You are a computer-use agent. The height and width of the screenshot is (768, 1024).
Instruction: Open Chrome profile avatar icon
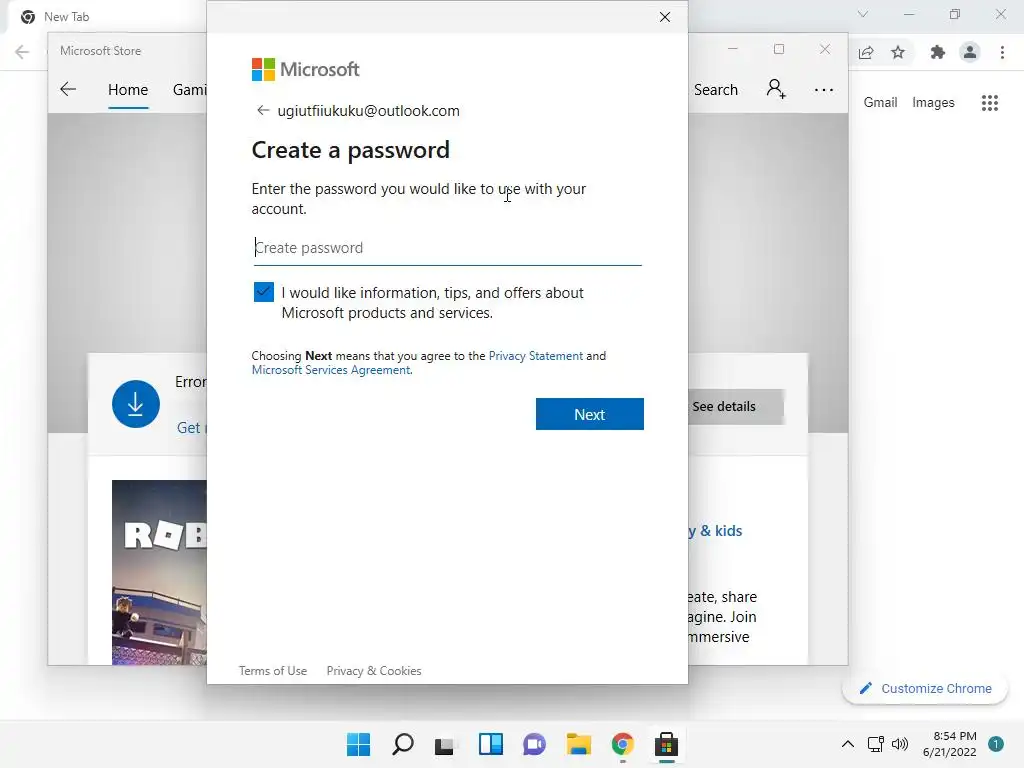point(970,52)
